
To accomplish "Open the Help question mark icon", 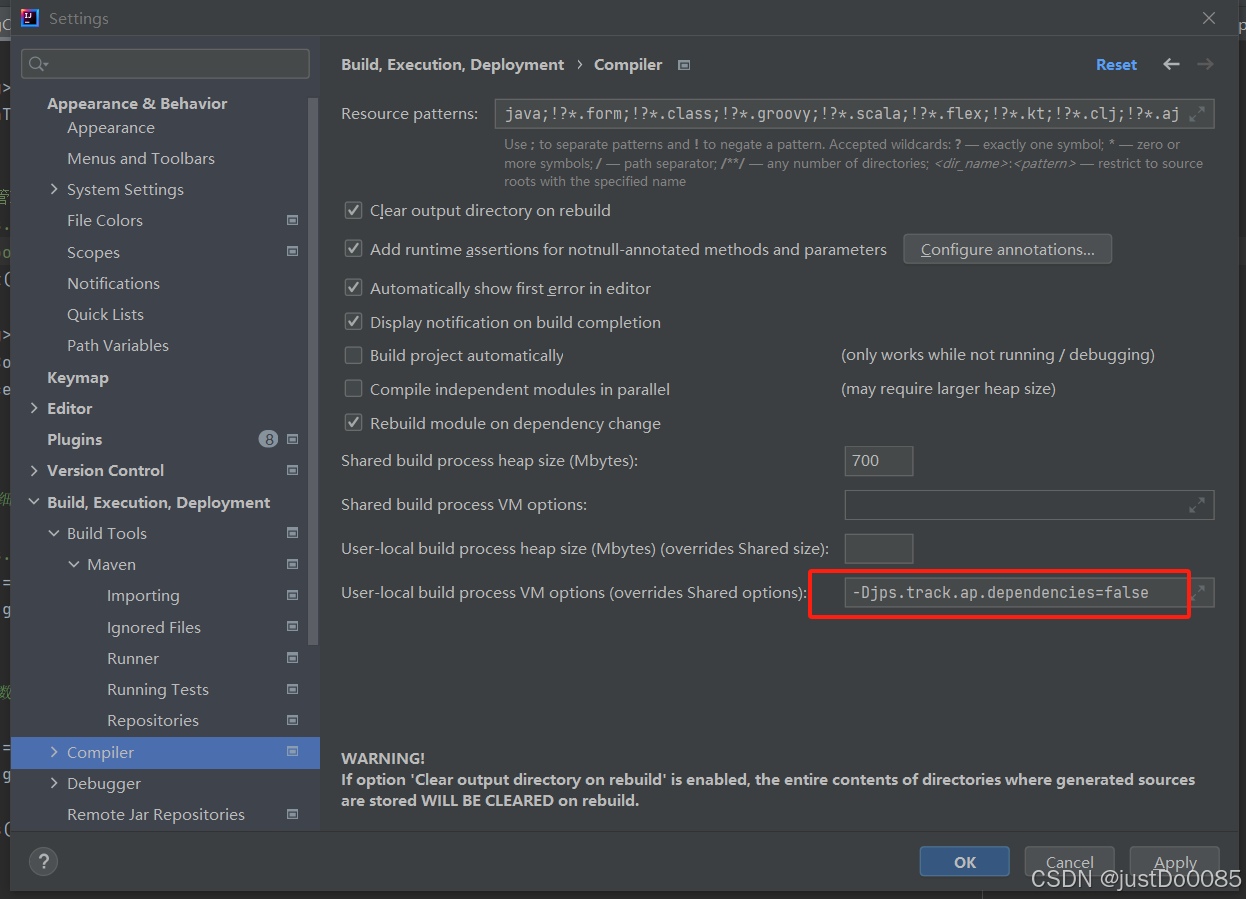I will [x=43, y=861].
